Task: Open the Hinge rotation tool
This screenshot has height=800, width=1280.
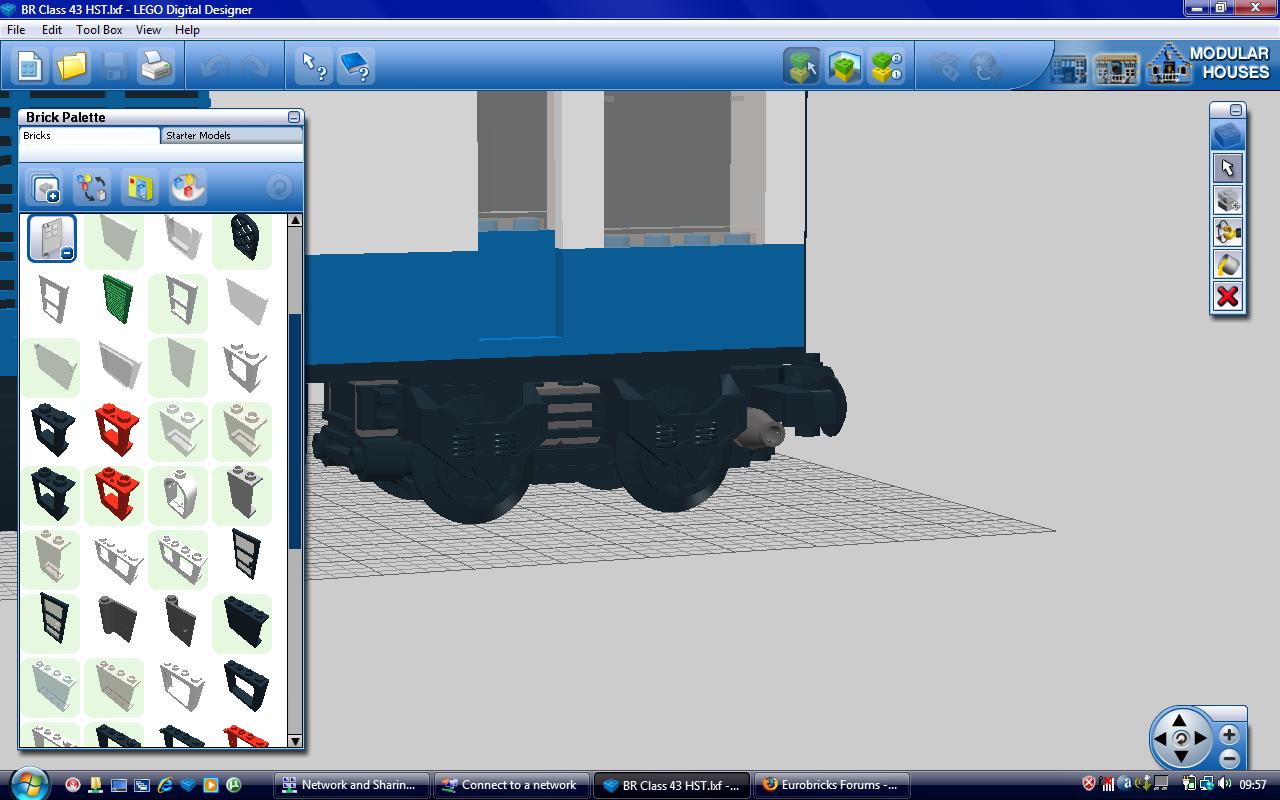Action: [x=1228, y=232]
